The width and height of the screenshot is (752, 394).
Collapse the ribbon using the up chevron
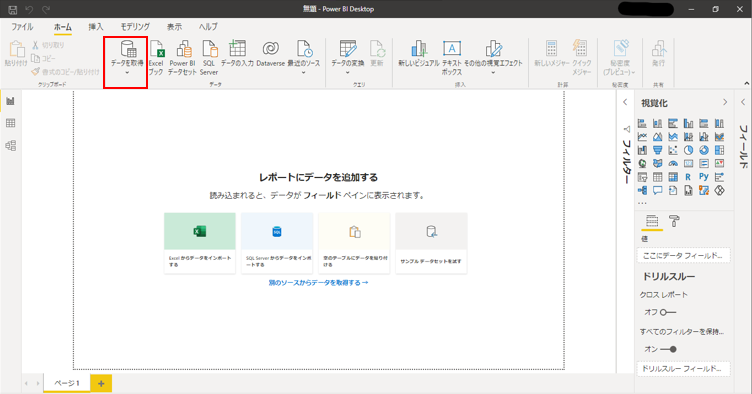point(746,83)
